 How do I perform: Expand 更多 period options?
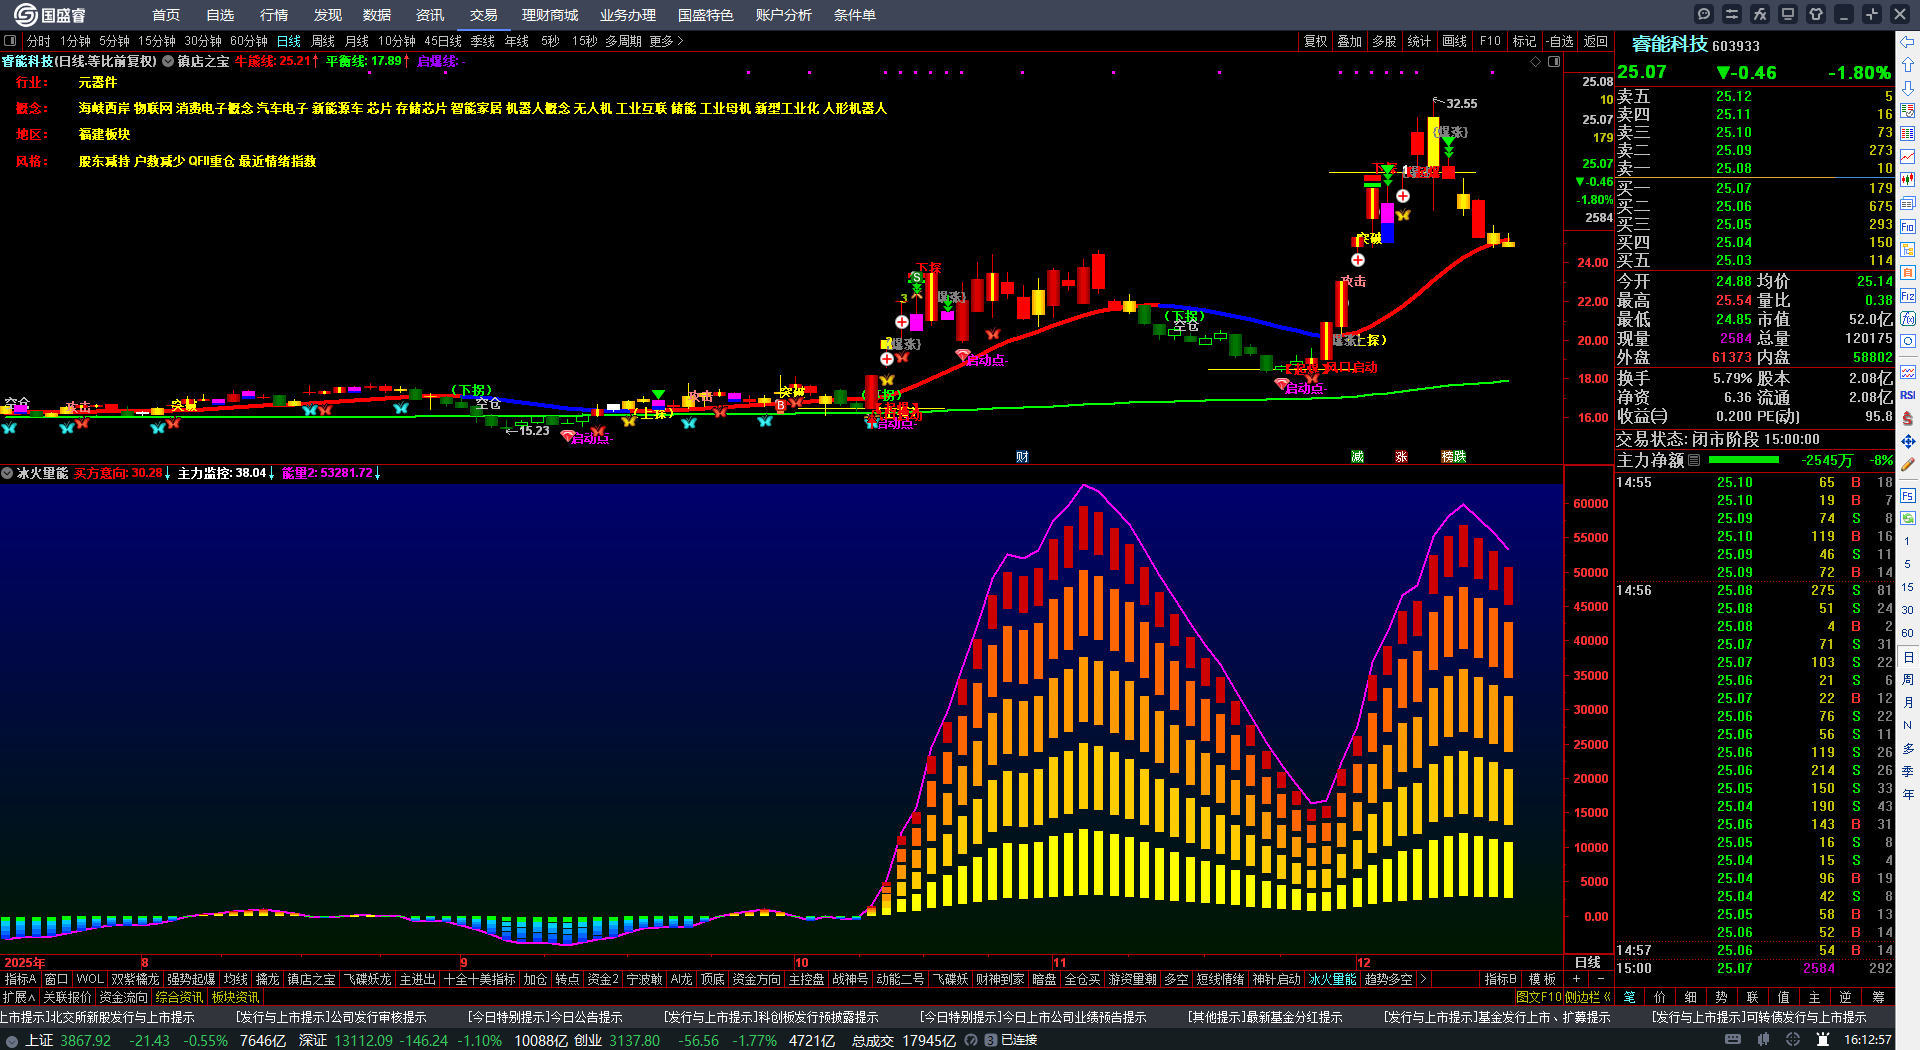(x=666, y=41)
